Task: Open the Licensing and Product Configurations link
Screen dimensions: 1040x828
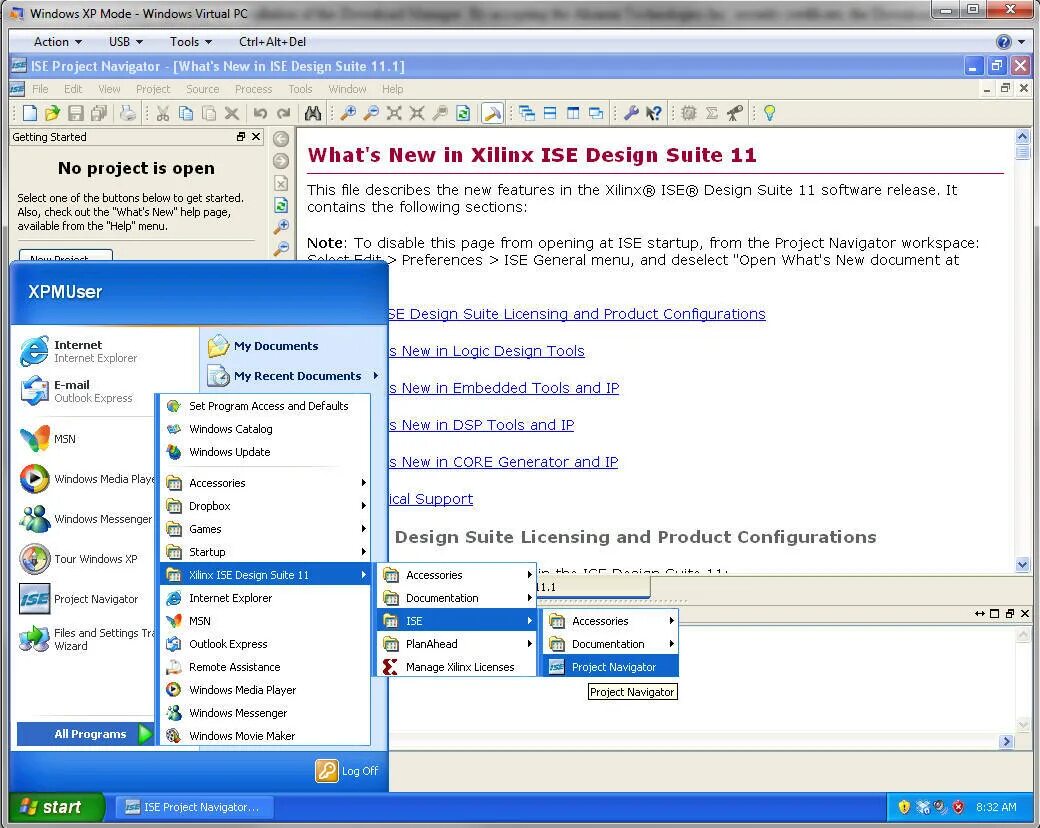Action: [577, 314]
